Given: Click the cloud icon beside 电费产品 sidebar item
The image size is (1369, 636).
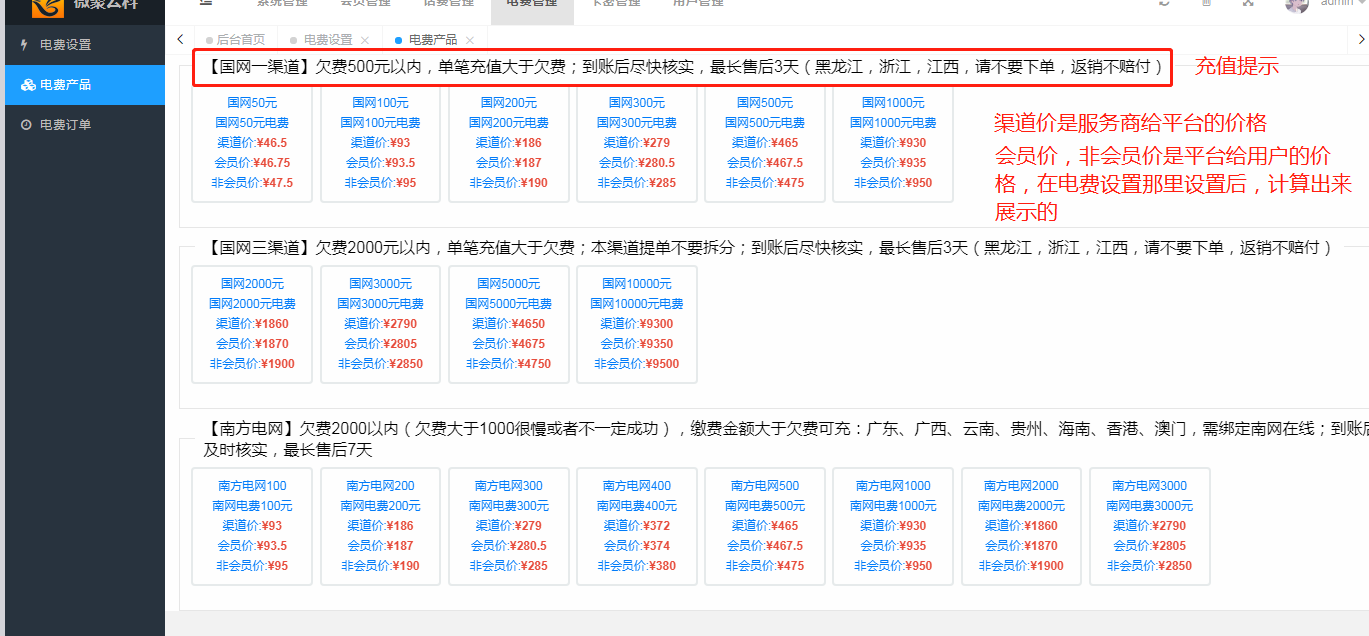Looking at the screenshot, I should [27, 85].
